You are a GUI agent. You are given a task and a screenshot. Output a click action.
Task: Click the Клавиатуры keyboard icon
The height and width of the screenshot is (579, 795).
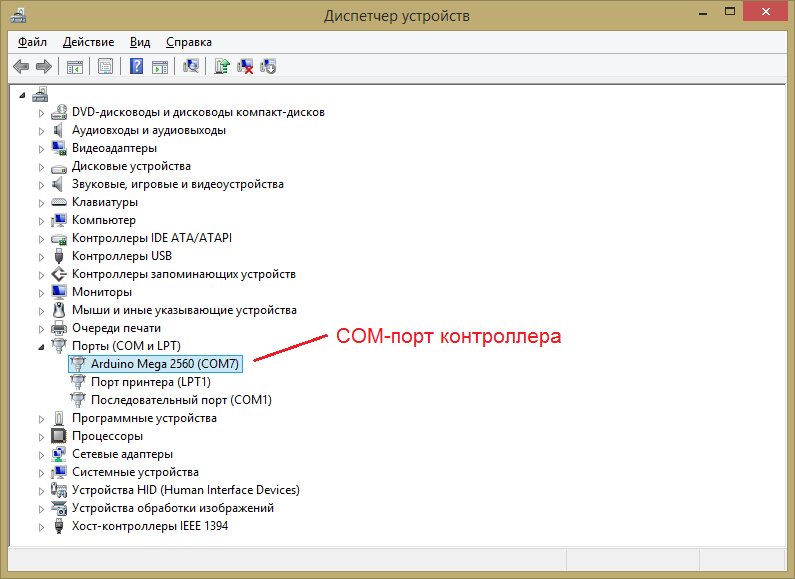click(59, 202)
